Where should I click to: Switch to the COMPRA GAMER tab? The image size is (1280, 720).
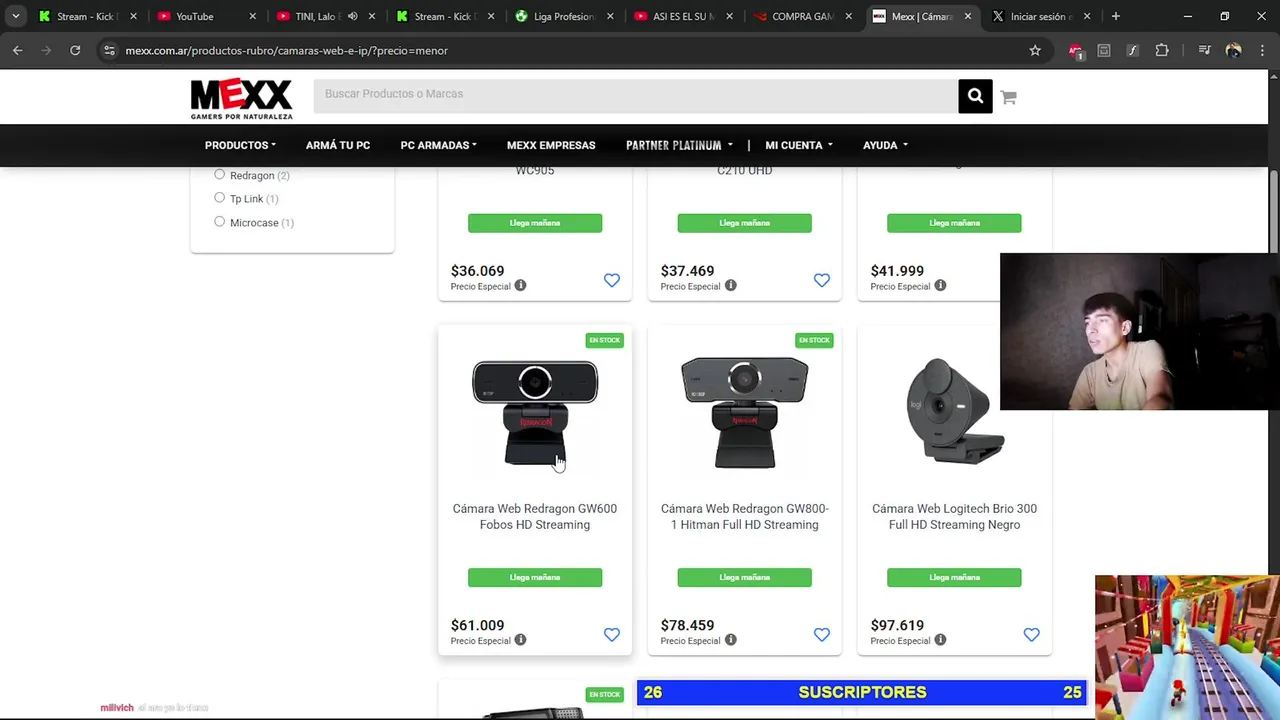[803, 16]
